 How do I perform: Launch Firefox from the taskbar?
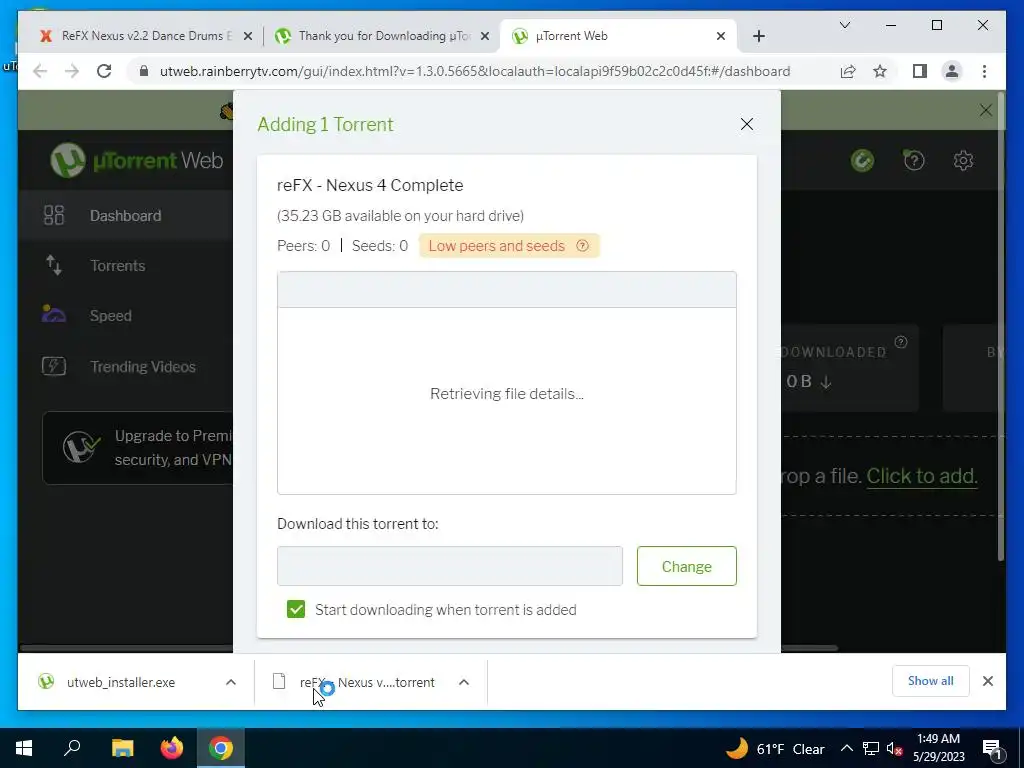coord(172,748)
